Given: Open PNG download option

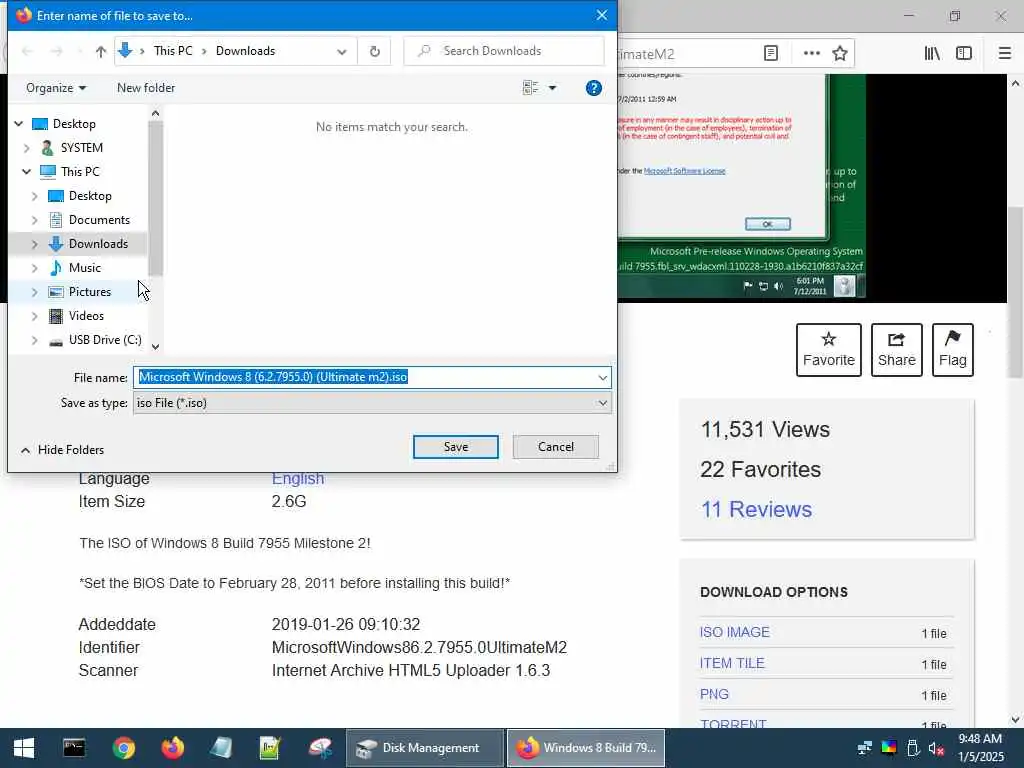Looking at the screenshot, I should [714, 694].
